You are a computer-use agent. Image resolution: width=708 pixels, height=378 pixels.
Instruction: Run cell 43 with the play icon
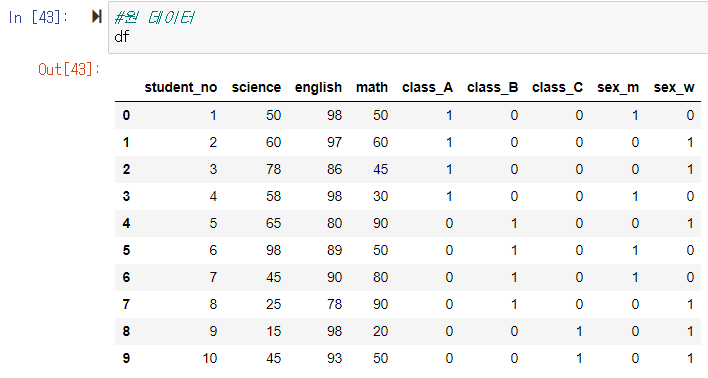coord(97,17)
